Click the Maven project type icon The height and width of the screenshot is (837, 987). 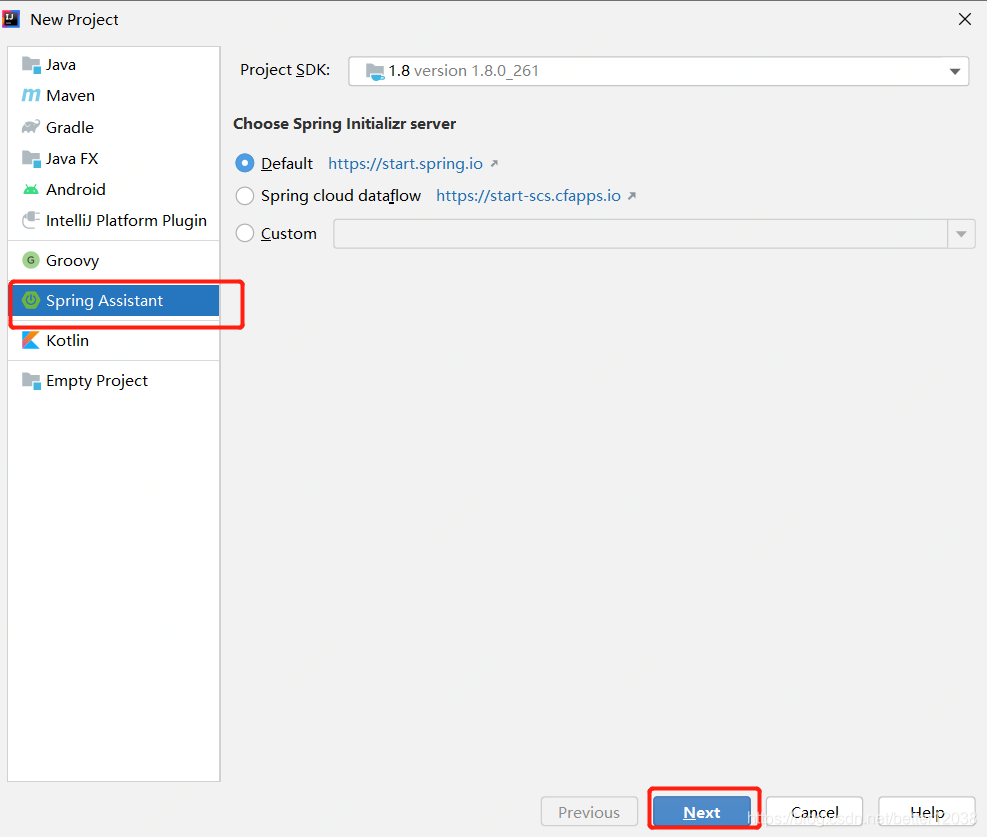(x=32, y=95)
